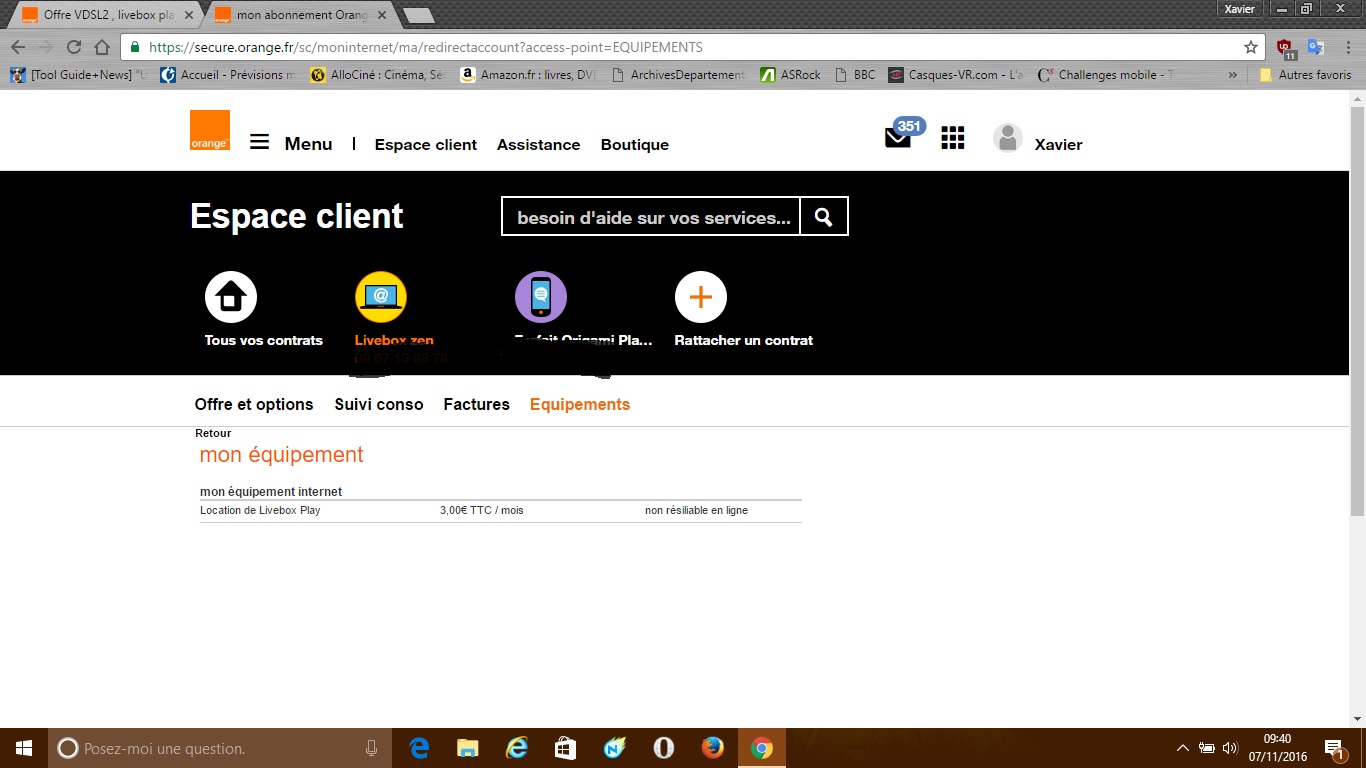1366x768 pixels.
Task: Open the hamburger Menu icon
Action: pyautogui.click(x=259, y=142)
